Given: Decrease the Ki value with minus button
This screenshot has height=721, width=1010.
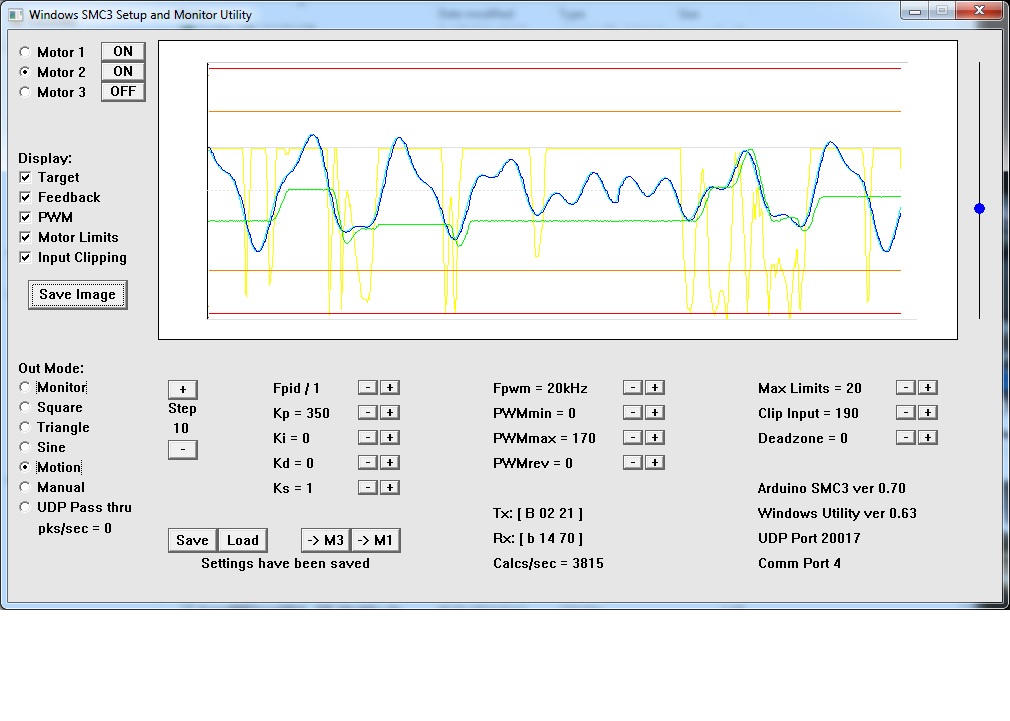Looking at the screenshot, I should pyautogui.click(x=368, y=438).
